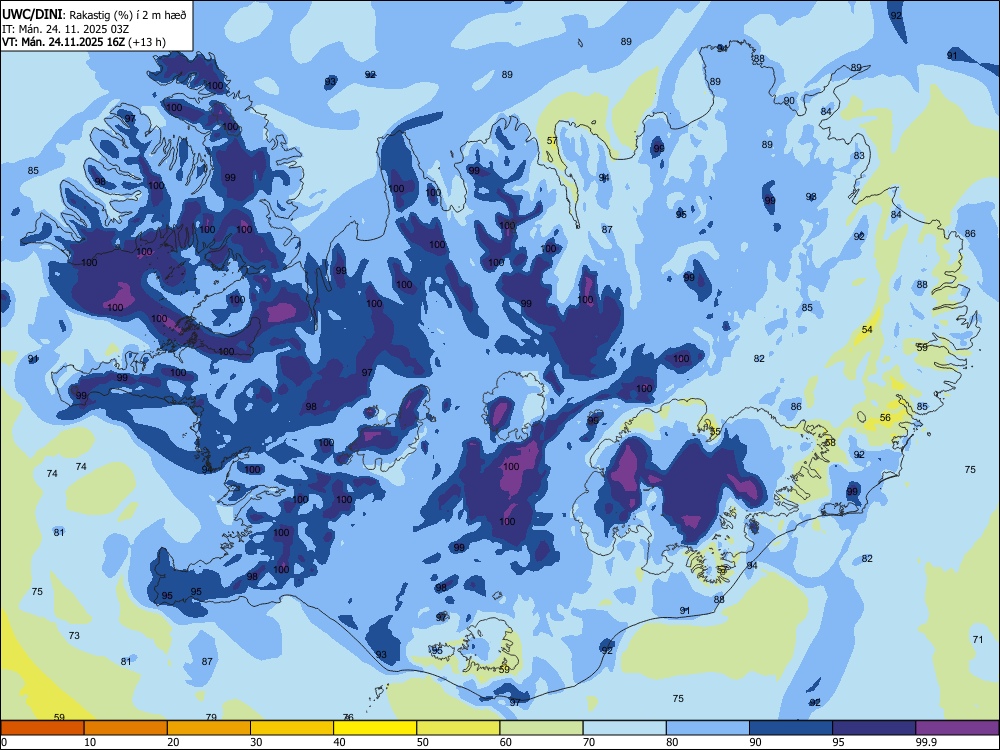
Task: Click the legend tick label '40'
Action: (x=340, y=742)
